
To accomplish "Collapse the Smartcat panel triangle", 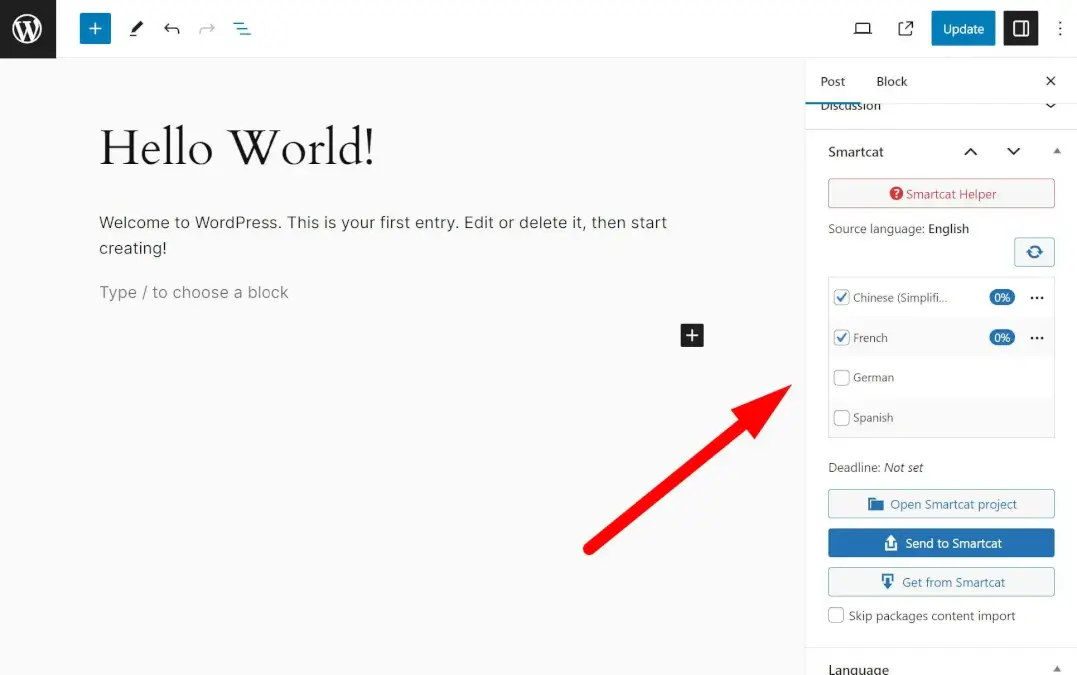I will pos(1056,151).
